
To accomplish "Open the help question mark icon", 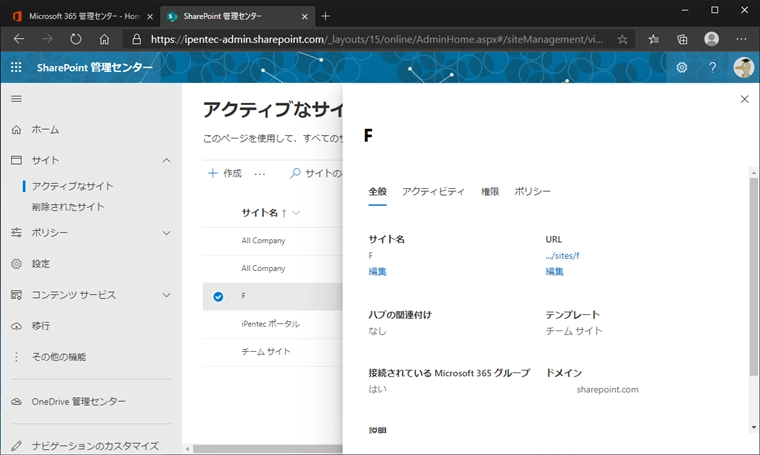I will tap(712, 67).
